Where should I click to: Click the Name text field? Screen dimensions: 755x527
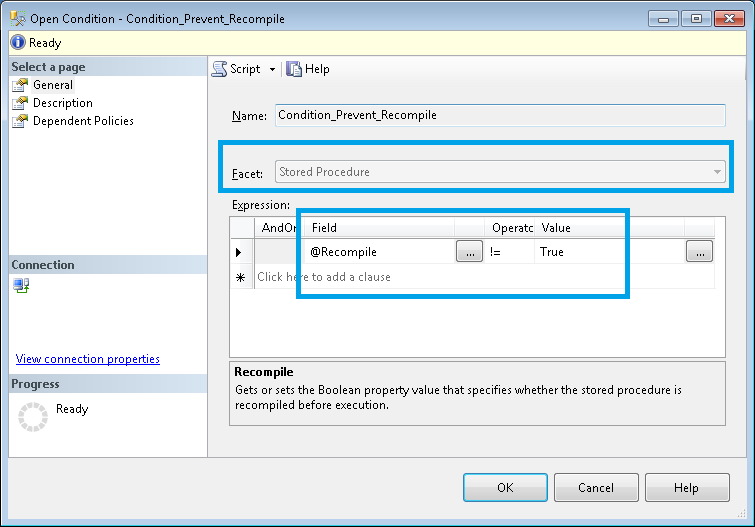(x=499, y=115)
